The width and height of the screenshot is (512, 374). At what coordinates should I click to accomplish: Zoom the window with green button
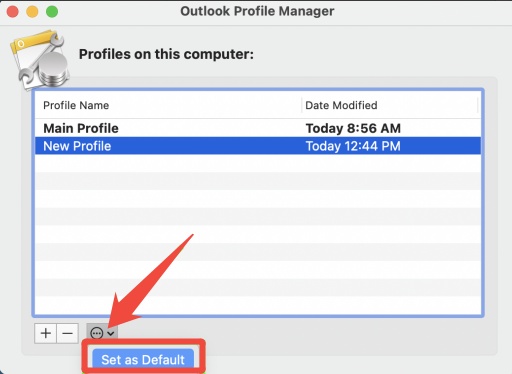click(52, 12)
